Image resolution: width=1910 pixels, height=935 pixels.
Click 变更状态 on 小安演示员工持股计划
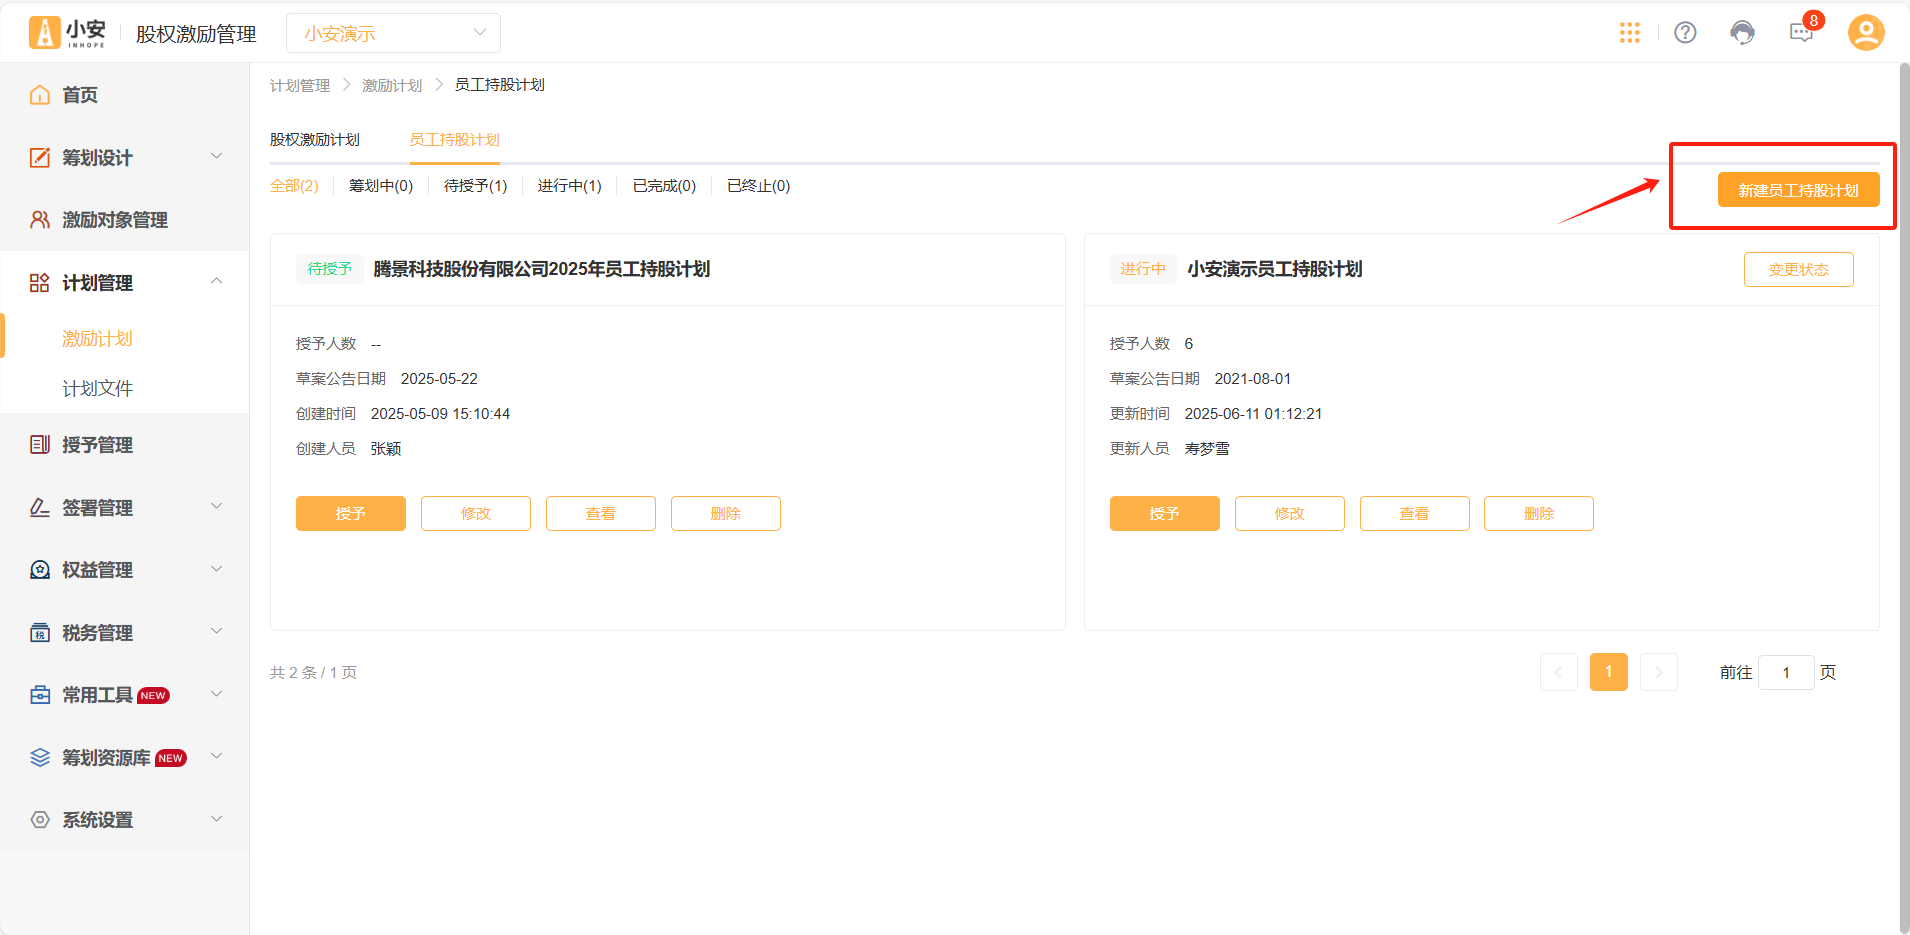coord(1799,269)
